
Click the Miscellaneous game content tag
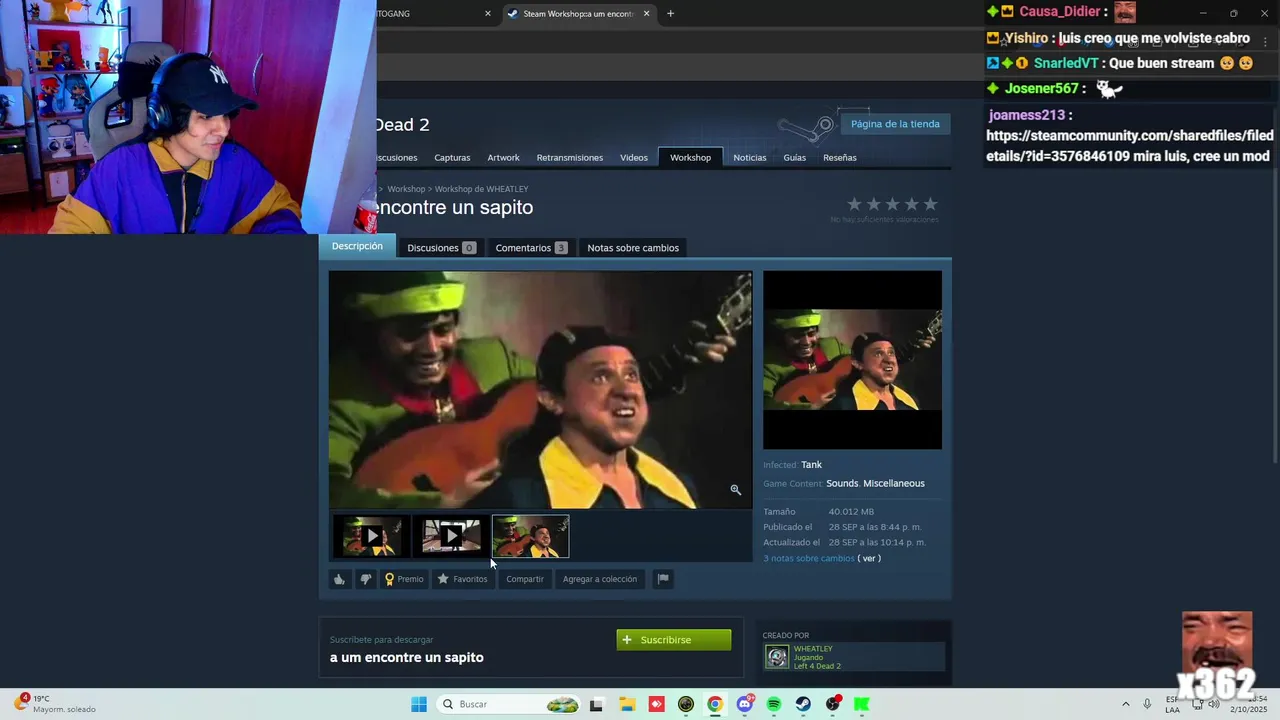[894, 484]
